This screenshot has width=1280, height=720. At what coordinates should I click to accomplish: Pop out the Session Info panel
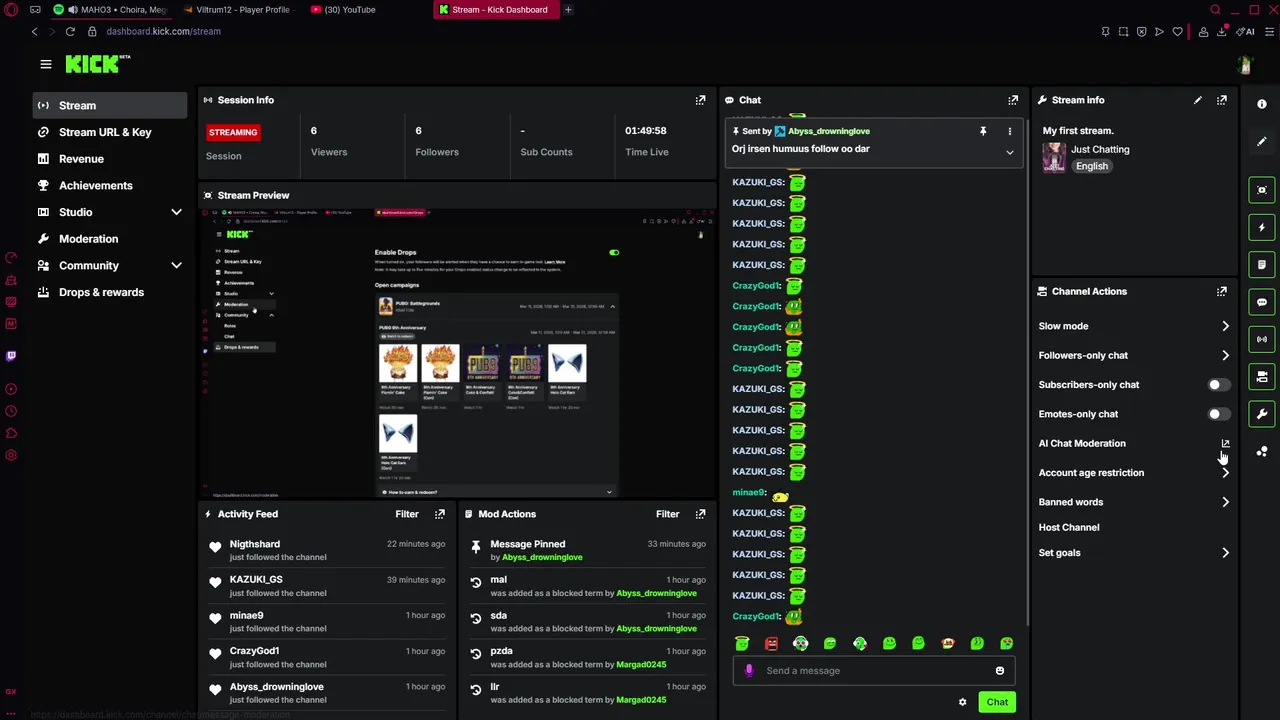[x=700, y=100]
